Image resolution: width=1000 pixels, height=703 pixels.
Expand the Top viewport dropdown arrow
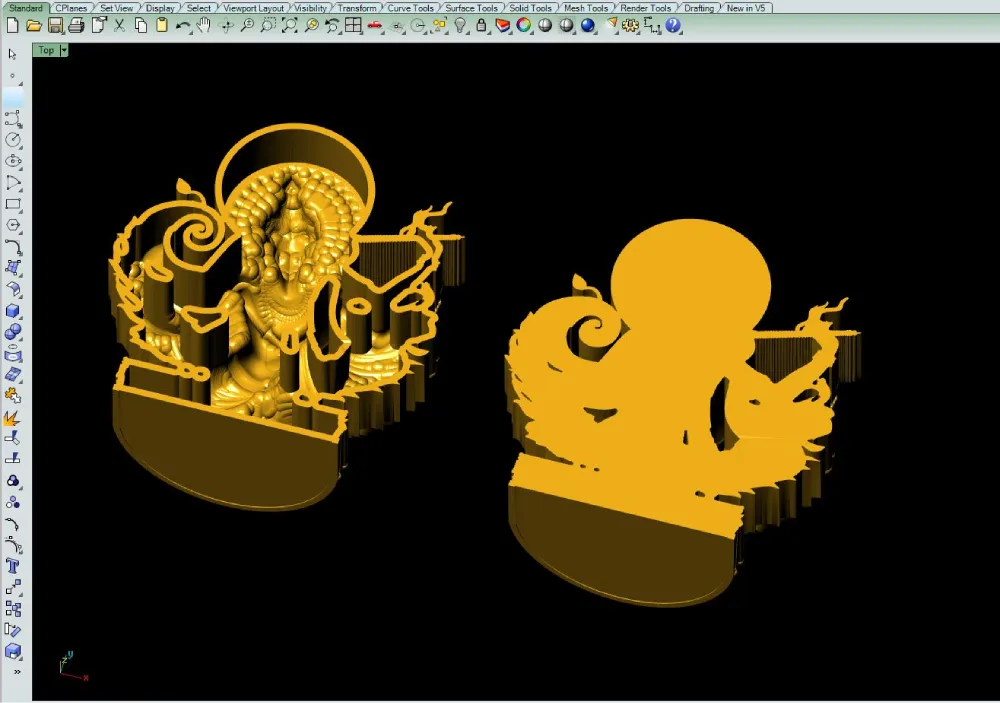click(x=64, y=50)
